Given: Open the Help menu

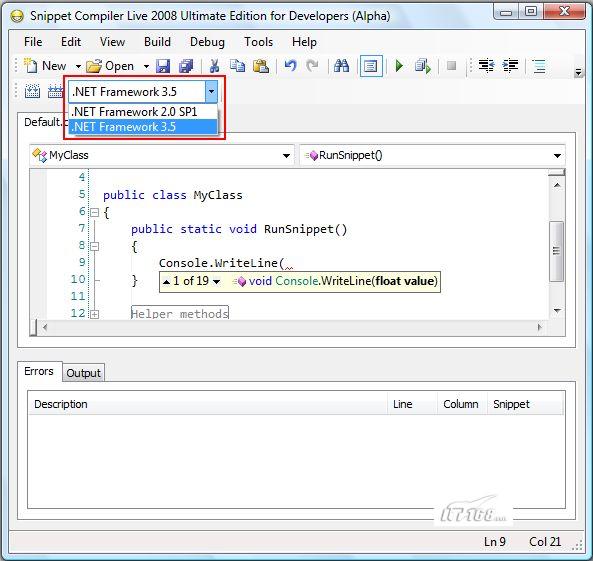Looking at the screenshot, I should click(304, 42).
